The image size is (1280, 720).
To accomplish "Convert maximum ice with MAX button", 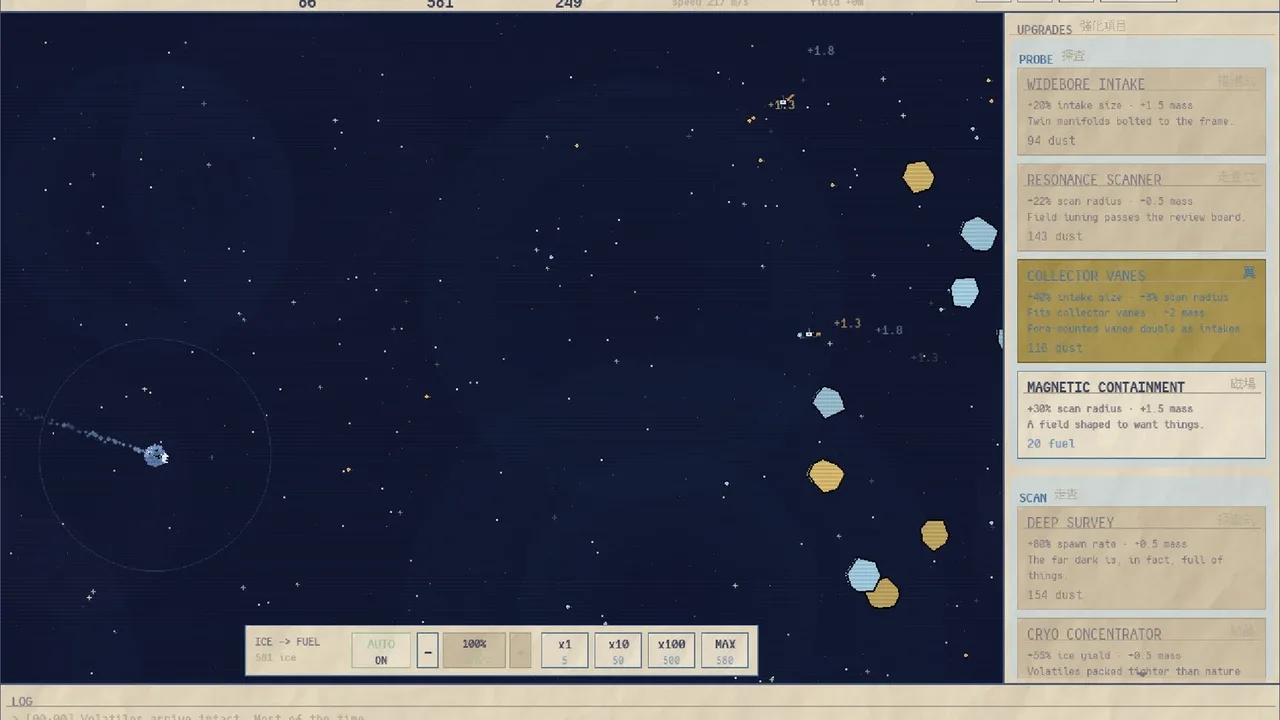I will [x=725, y=651].
